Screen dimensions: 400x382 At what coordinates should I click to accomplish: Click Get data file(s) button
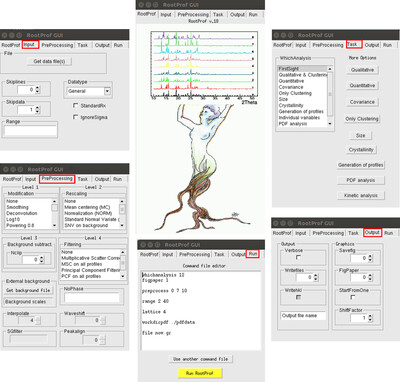pyautogui.click(x=49, y=61)
